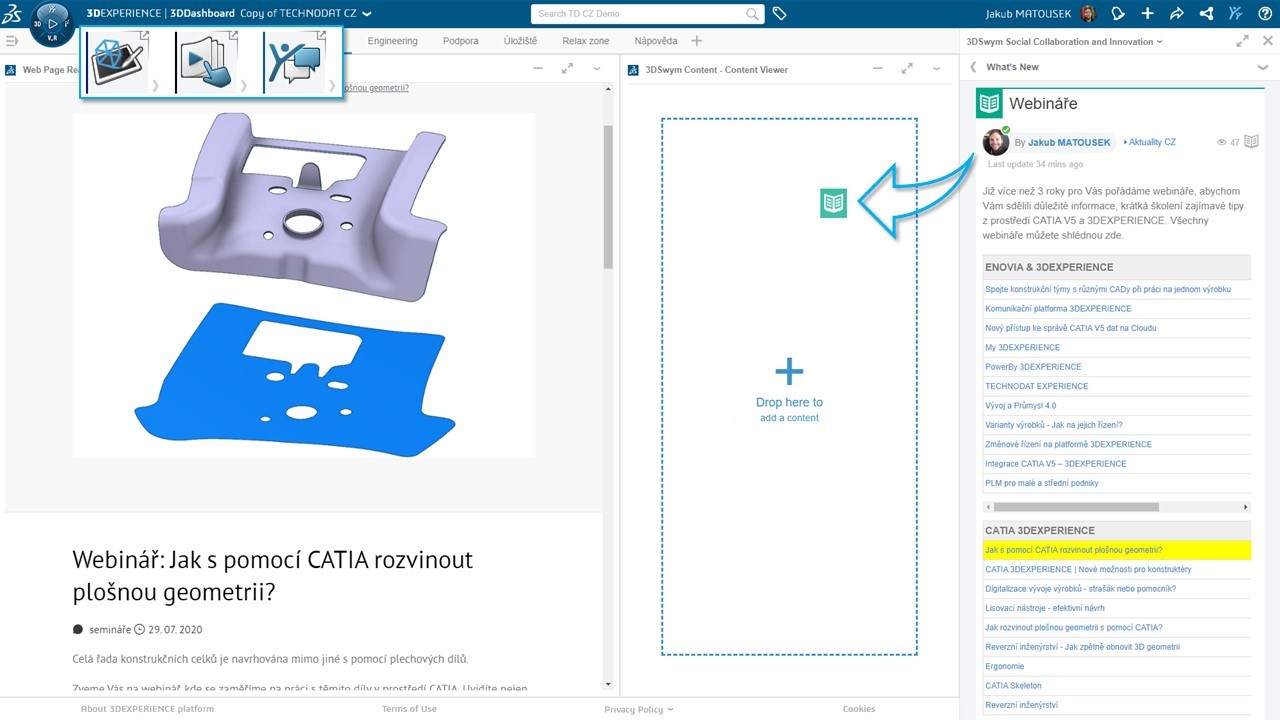Click the sheet metal part image
This screenshot has height=720, width=1280.
304,285
